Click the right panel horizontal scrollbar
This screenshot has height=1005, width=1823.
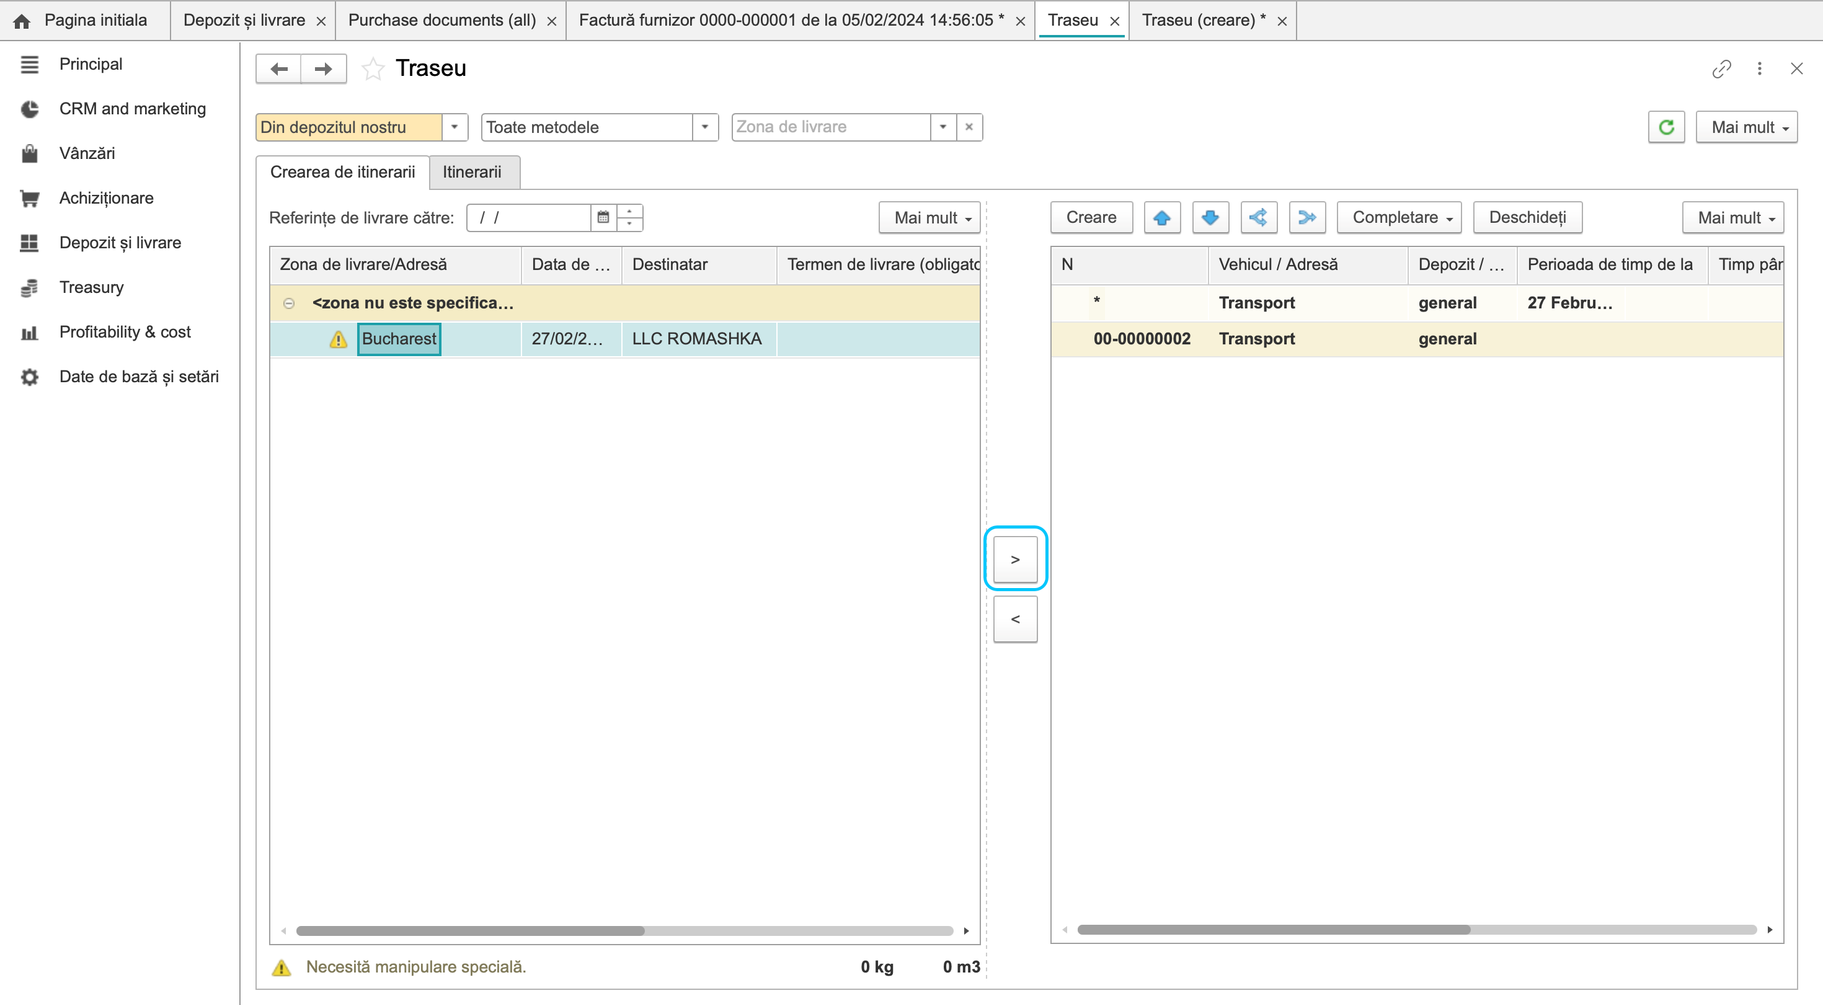(x=1274, y=930)
